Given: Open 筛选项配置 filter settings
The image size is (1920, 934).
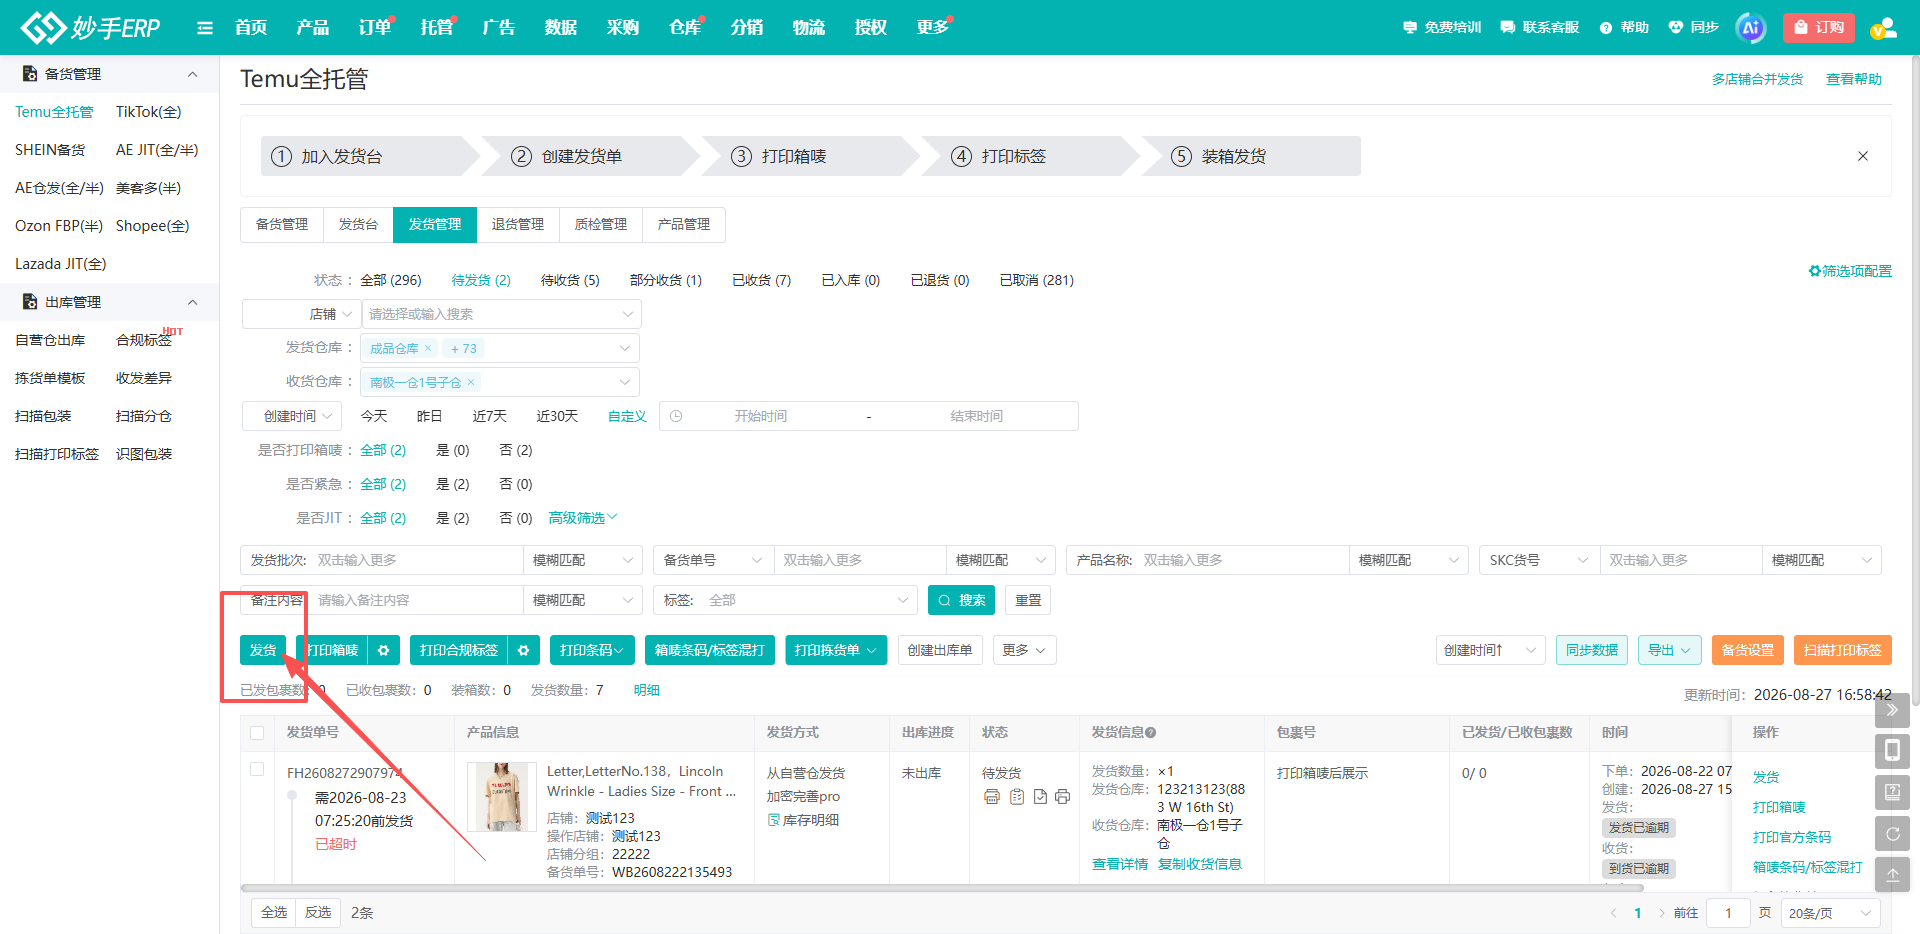Looking at the screenshot, I should point(1850,271).
